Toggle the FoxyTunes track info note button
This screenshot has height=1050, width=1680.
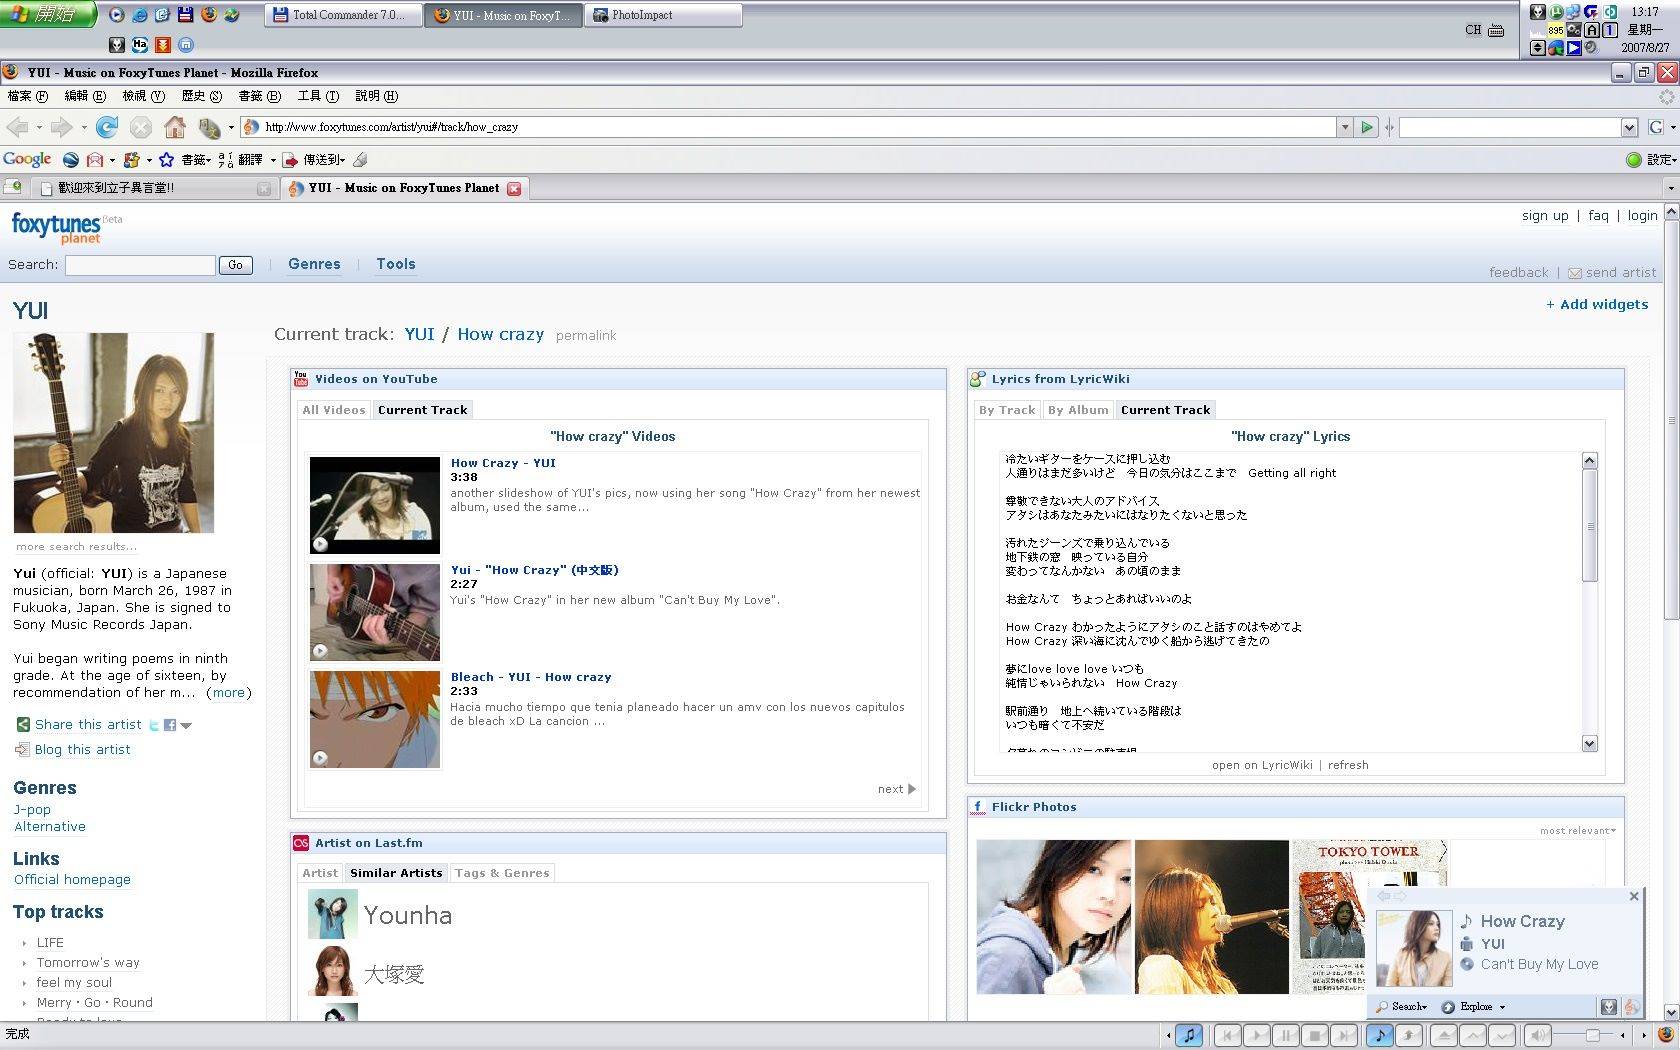click(x=1379, y=1035)
